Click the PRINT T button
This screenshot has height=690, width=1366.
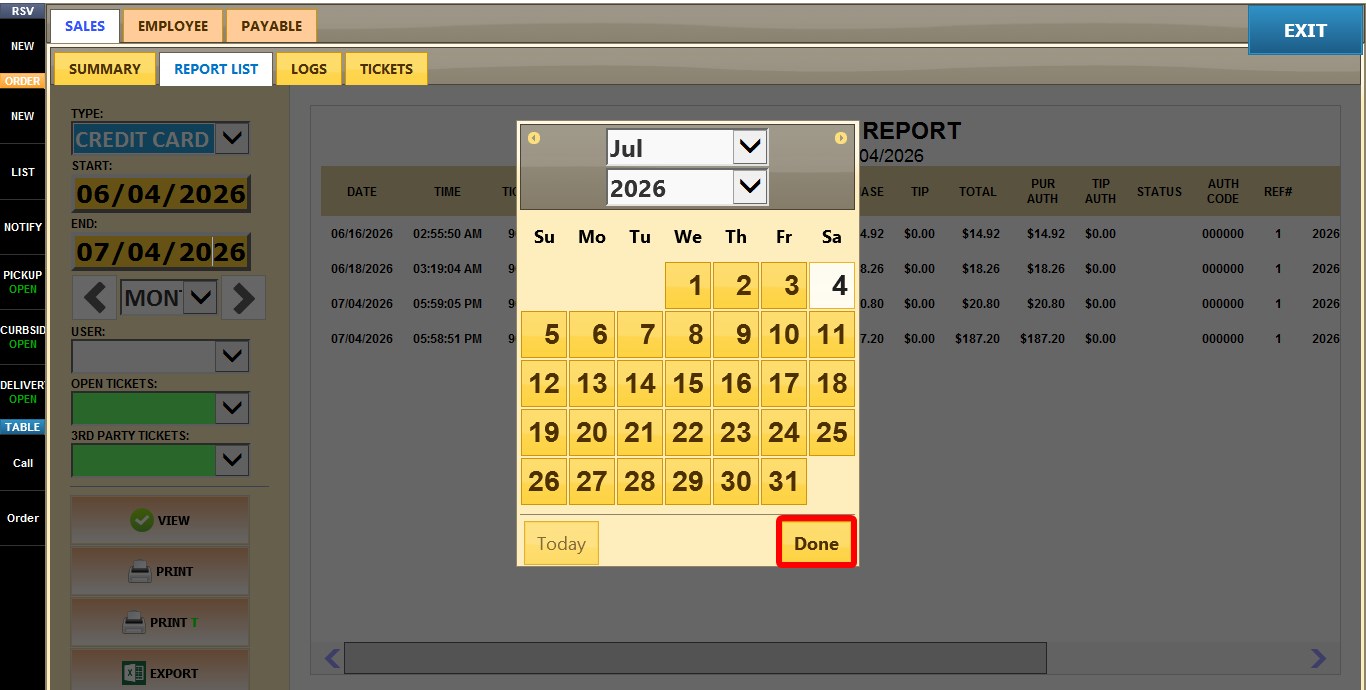[x=160, y=622]
